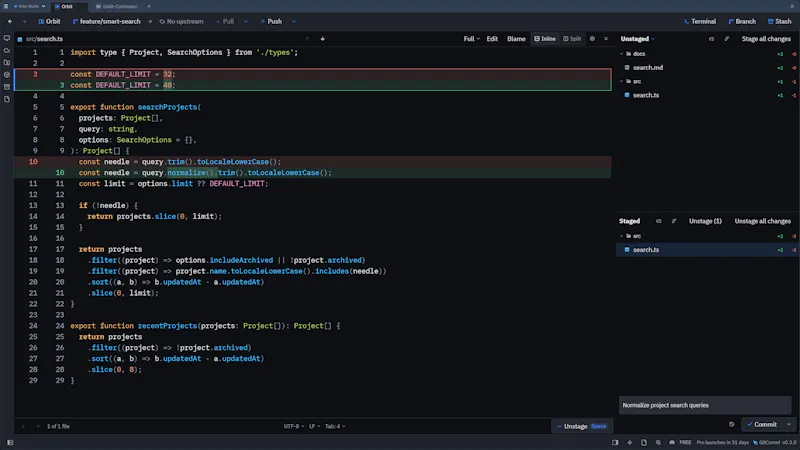Click the Pull button
This screenshot has height=450, width=800.
click(225, 21)
